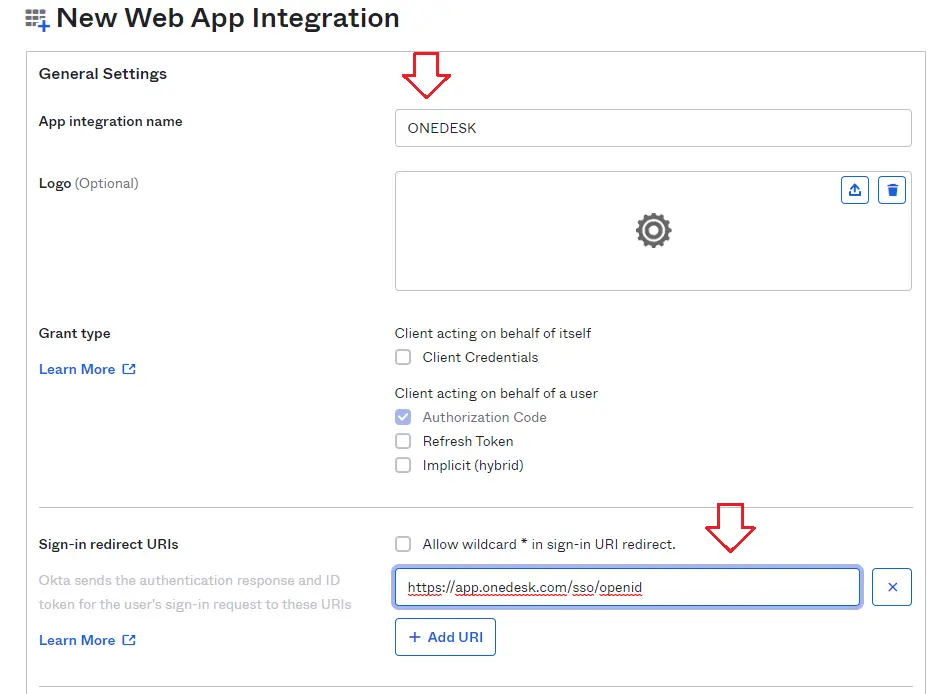The width and height of the screenshot is (933, 694).
Task: Focus the App integration name field
Action: pyautogui.click(x=652, y=128)
